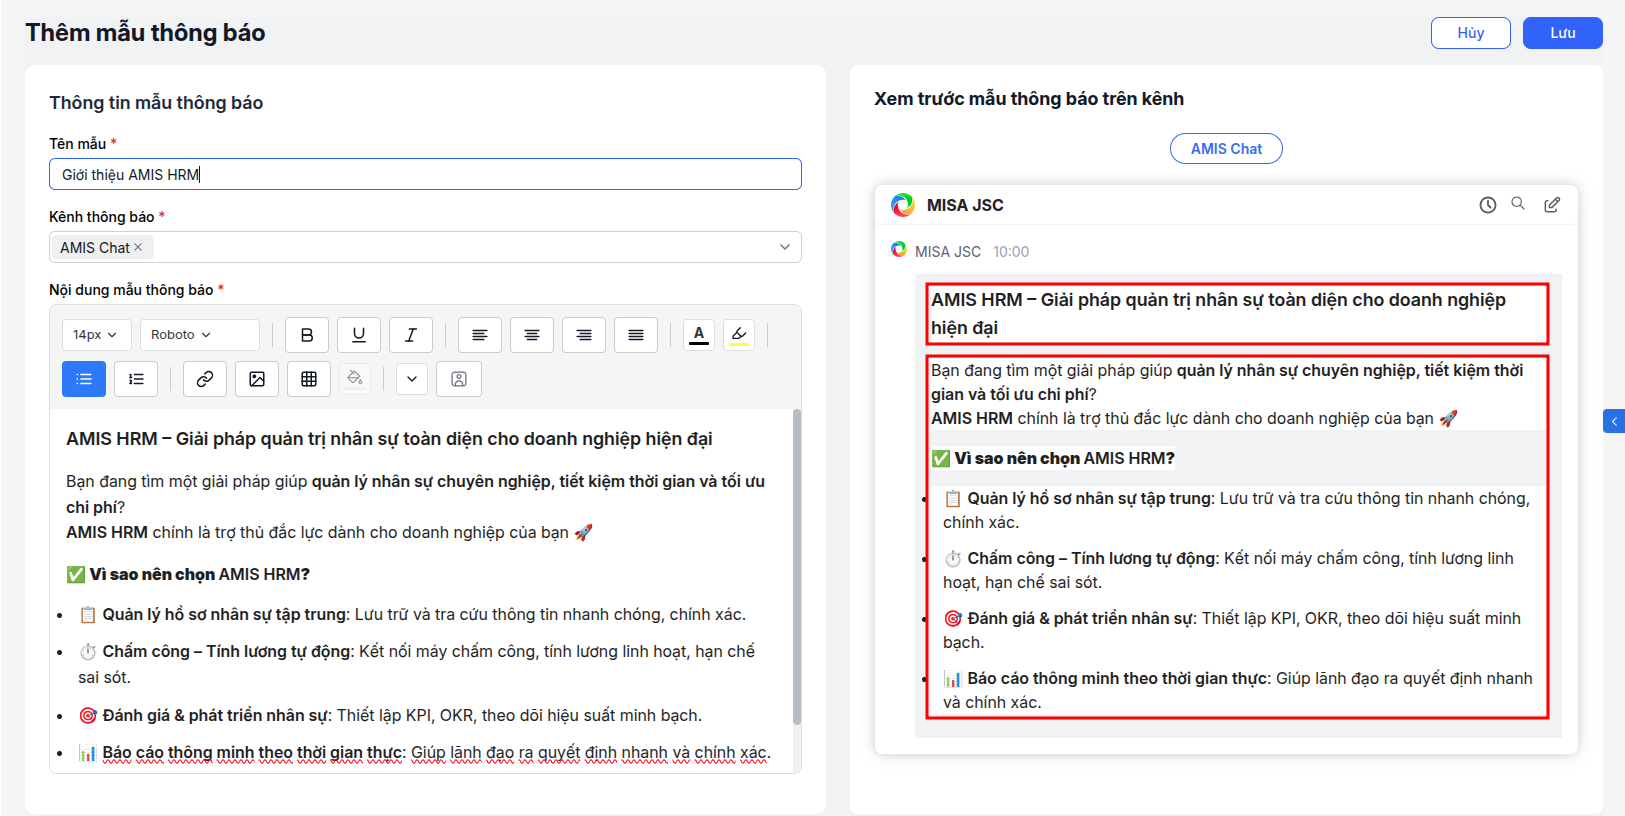Toggle bold formatting in the editor toolbar
1625x816 pixels.
[x=307, y=335]
